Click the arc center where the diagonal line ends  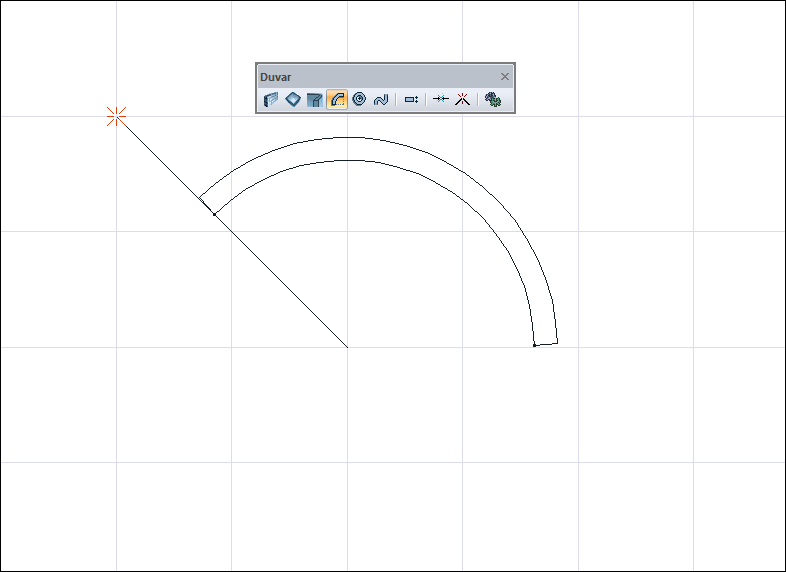(347, 347)
